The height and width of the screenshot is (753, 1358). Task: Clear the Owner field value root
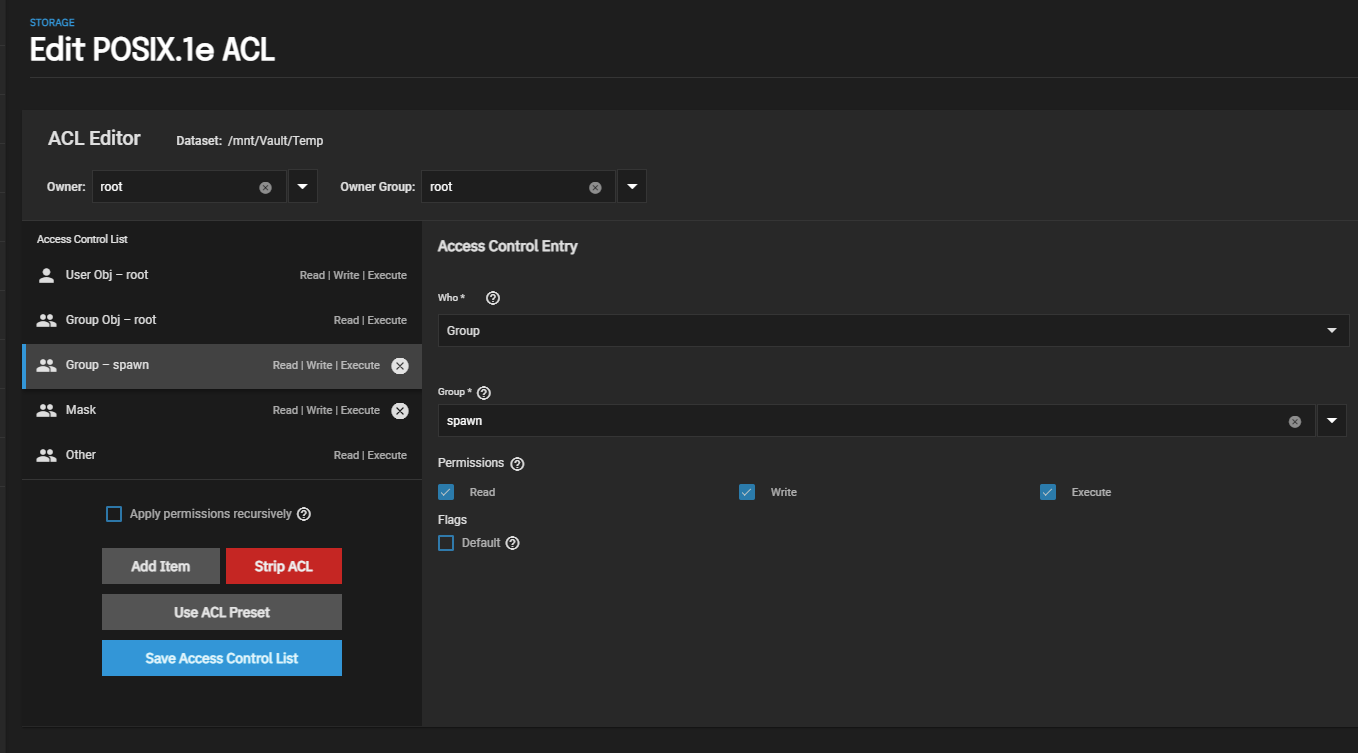[x=265, y=187]
